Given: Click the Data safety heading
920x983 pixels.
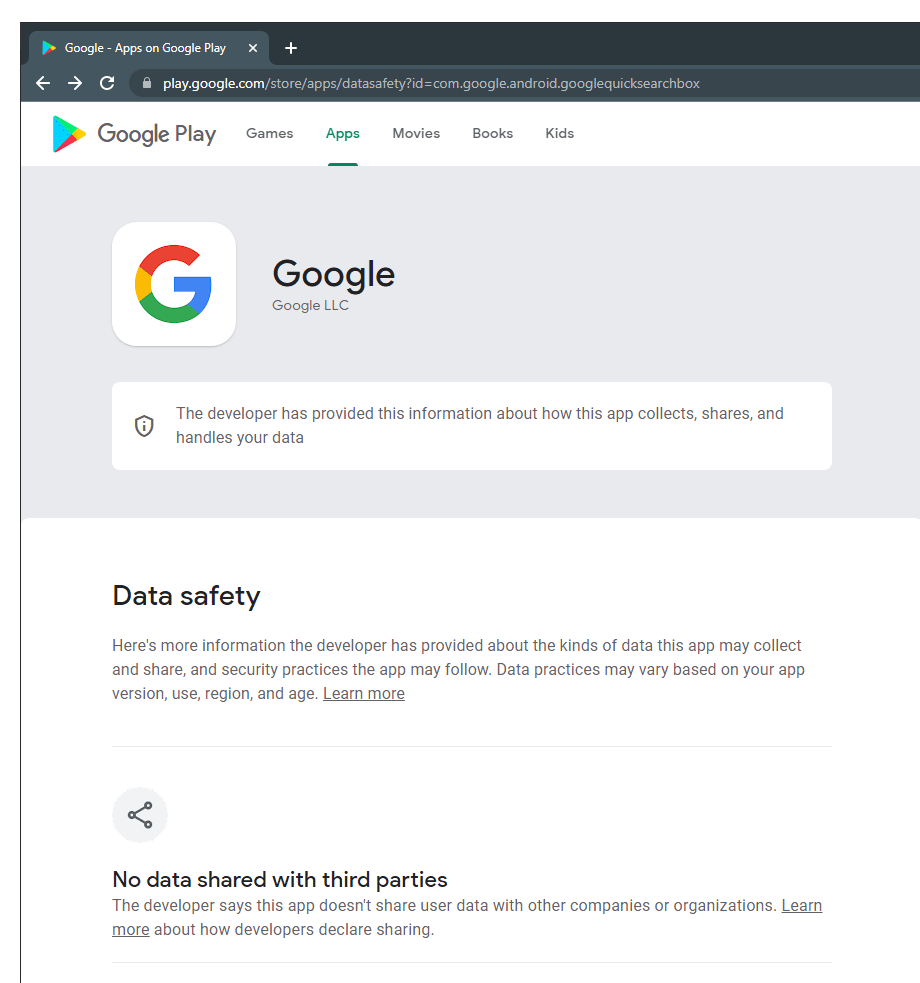Looking at the screenshot, I should point(186,596).
